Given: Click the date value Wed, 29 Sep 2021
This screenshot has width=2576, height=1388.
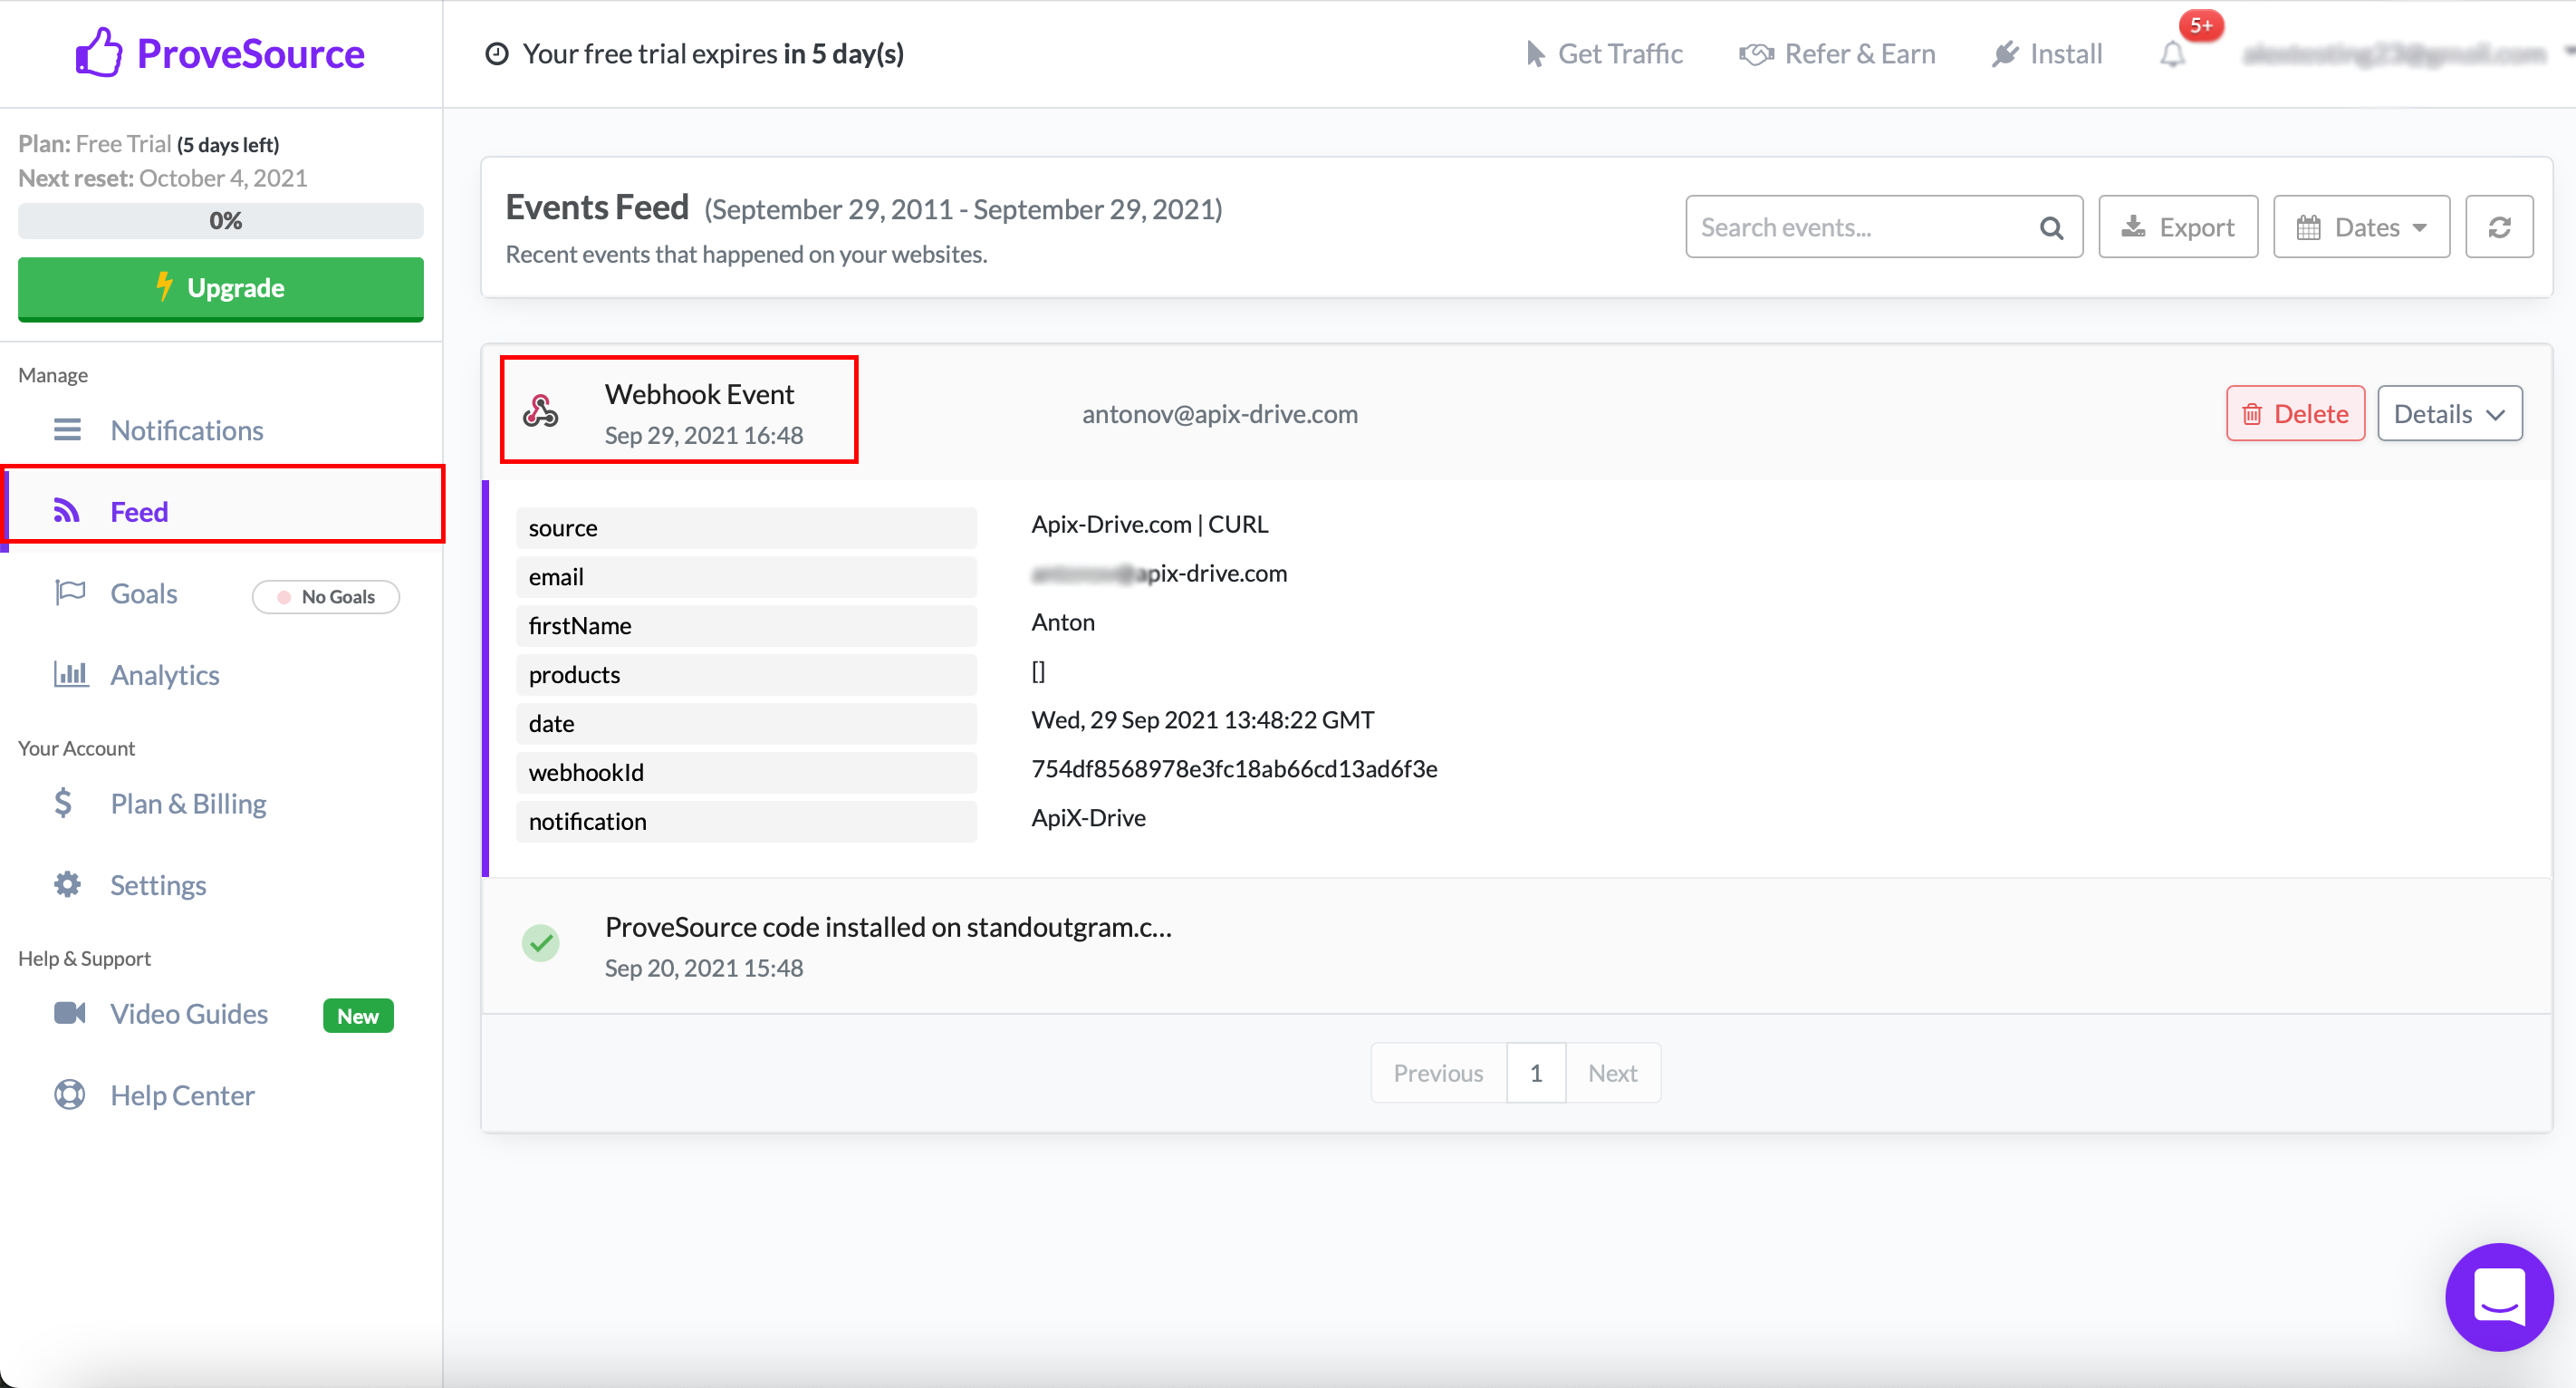Looking at the screenshot, I should coord(1203,720).
